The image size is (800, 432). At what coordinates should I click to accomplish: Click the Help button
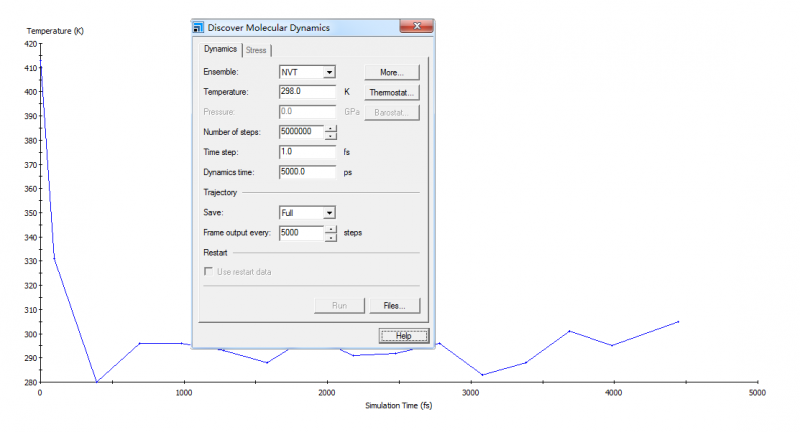click(404, 336)
